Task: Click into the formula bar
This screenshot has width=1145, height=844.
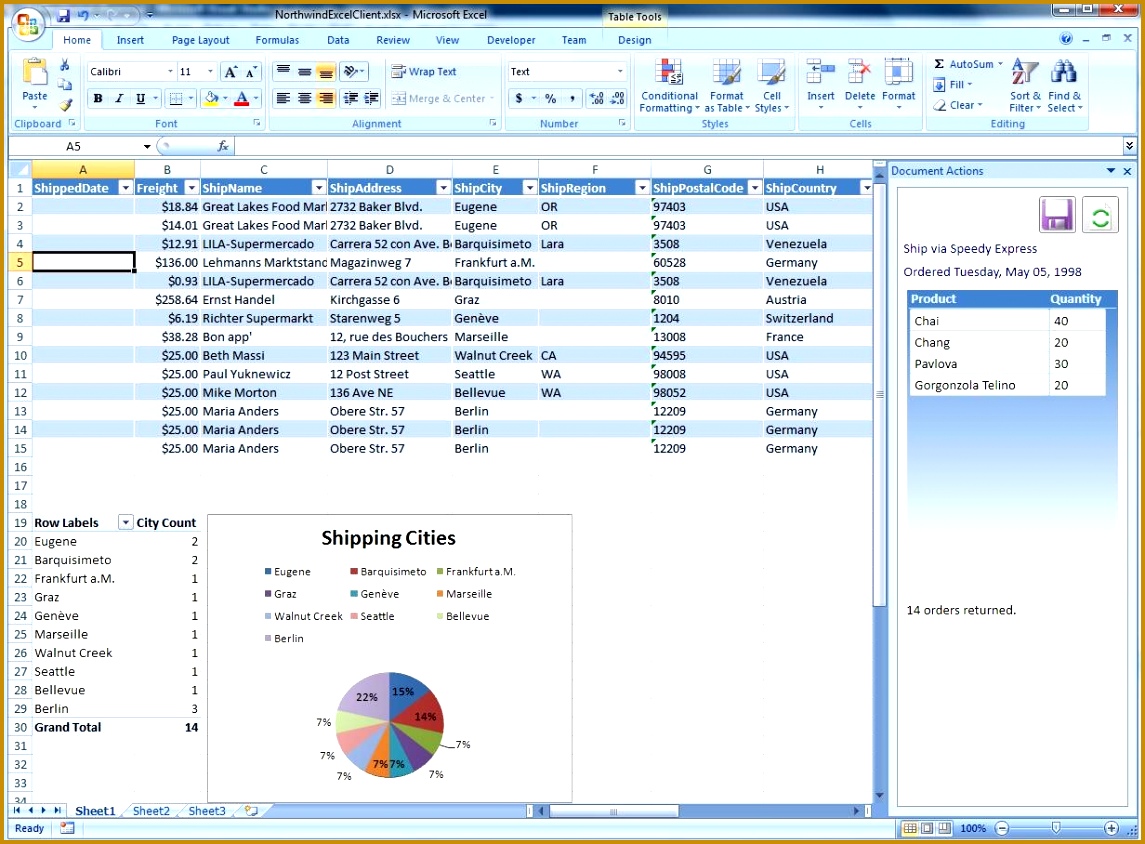Action: [x=679, y=147]
